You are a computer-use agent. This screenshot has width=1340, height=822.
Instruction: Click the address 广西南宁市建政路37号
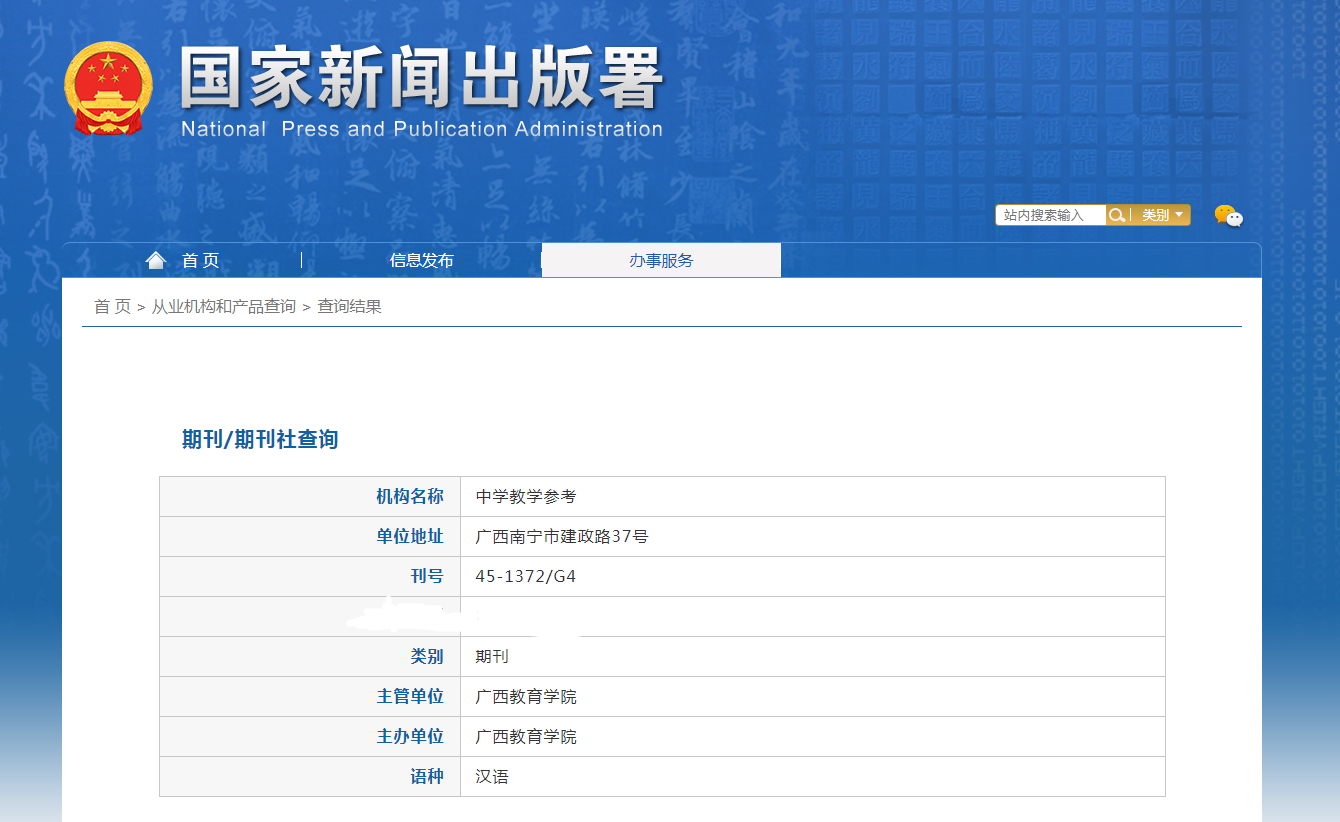click(561, 537)
